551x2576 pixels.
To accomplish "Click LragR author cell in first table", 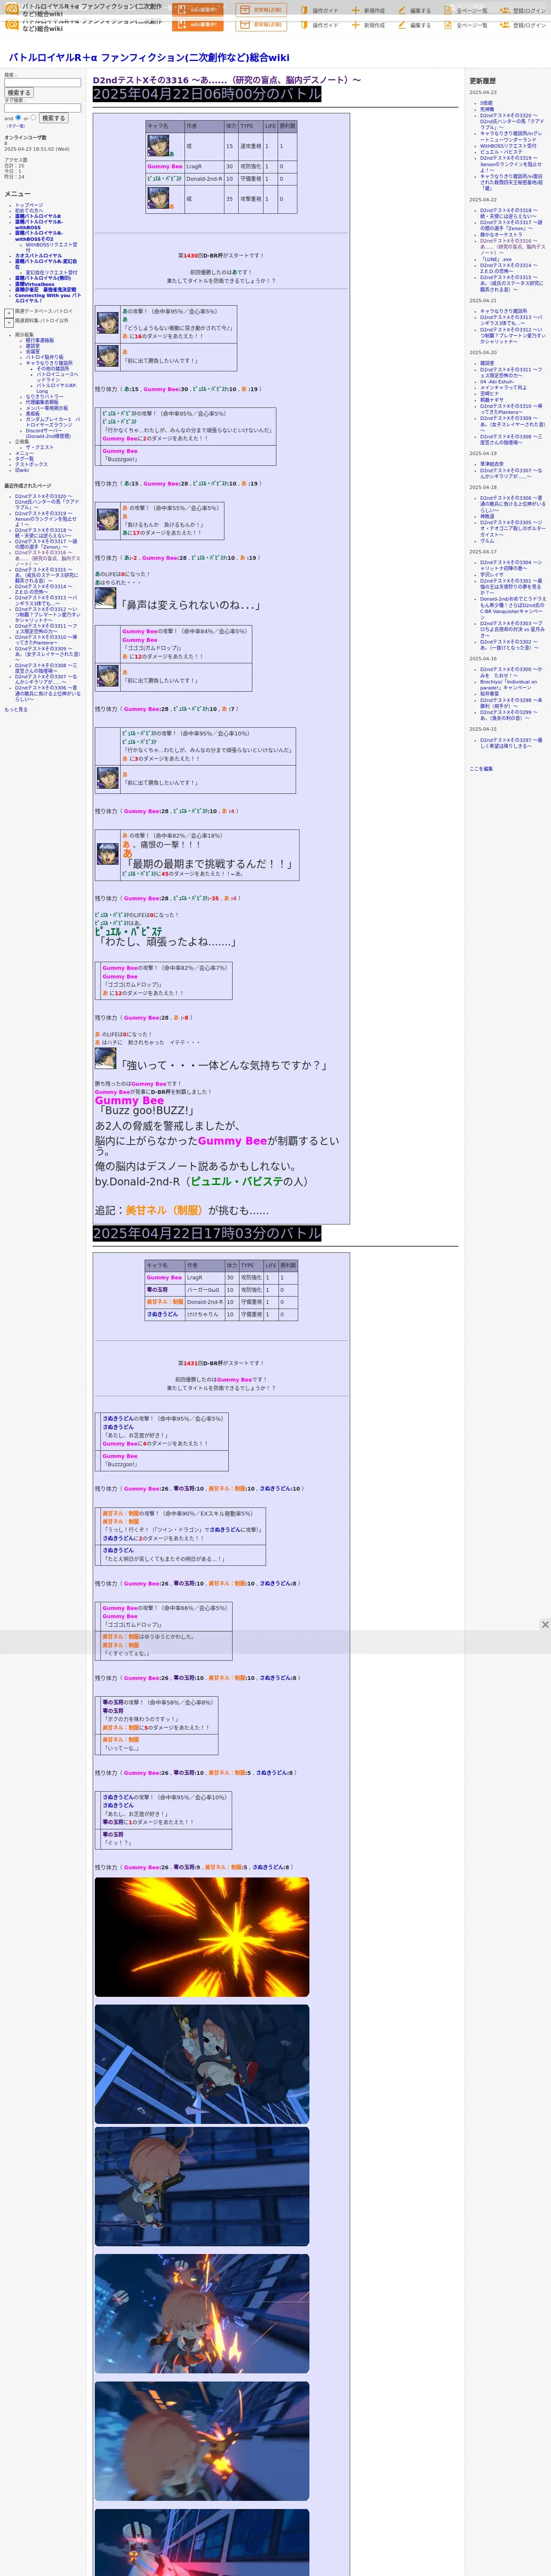I will coord(194,167).
